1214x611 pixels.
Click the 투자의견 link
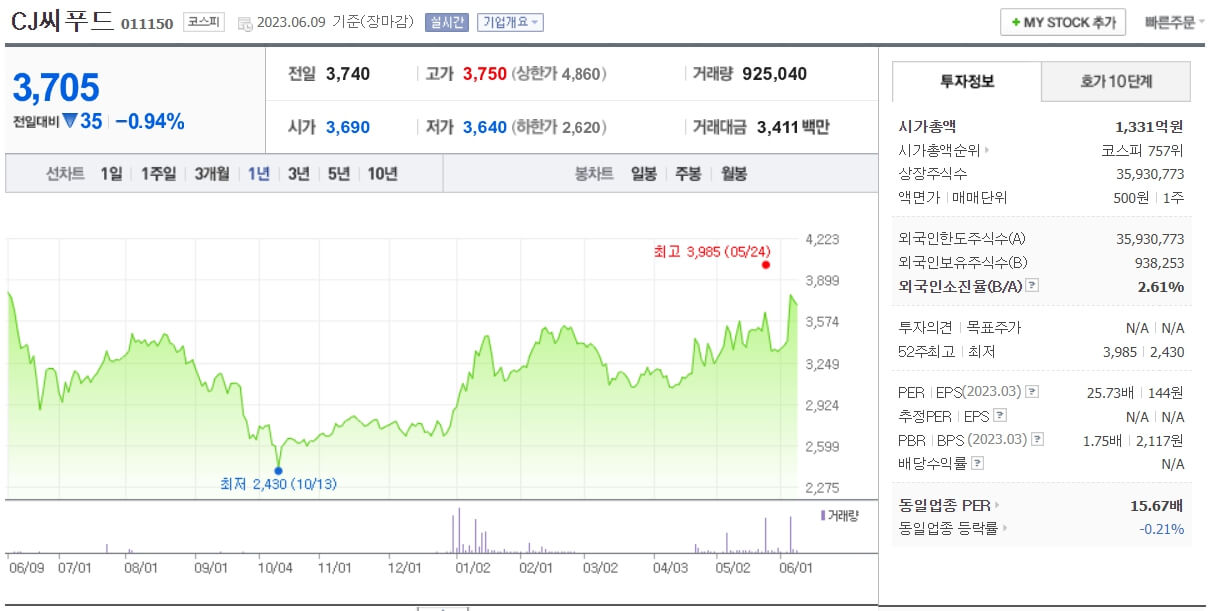click(x=925, y=328)
